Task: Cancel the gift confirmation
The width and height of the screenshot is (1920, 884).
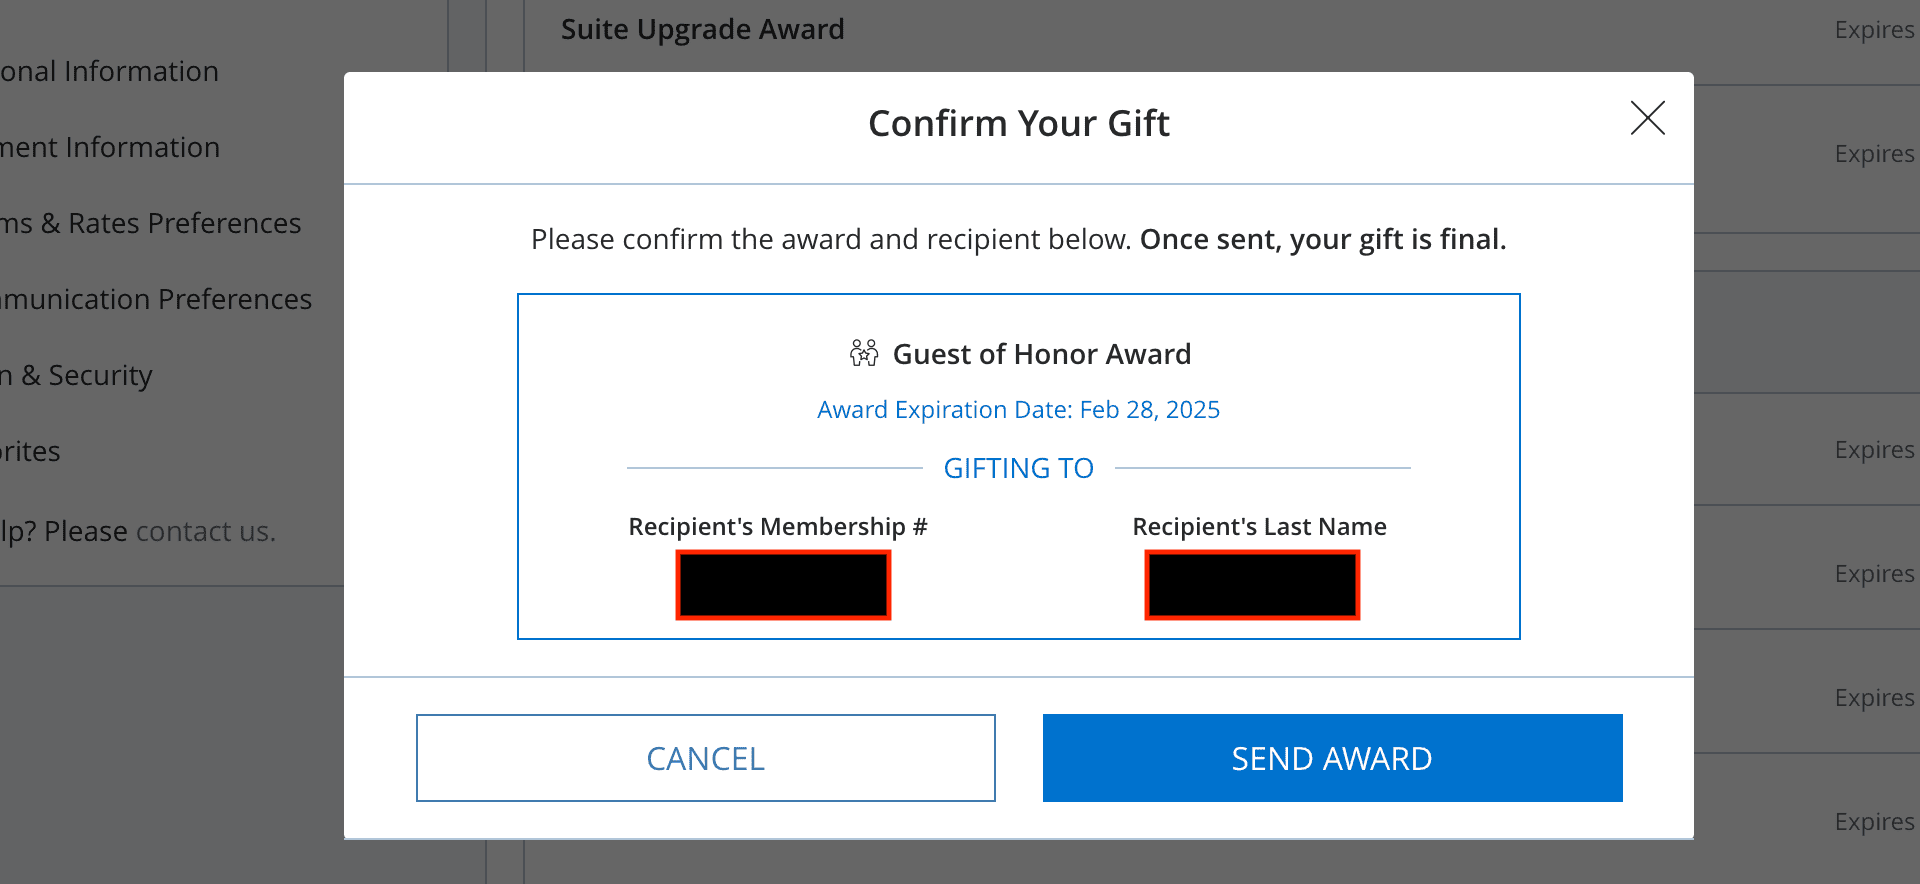Action: 705,758
